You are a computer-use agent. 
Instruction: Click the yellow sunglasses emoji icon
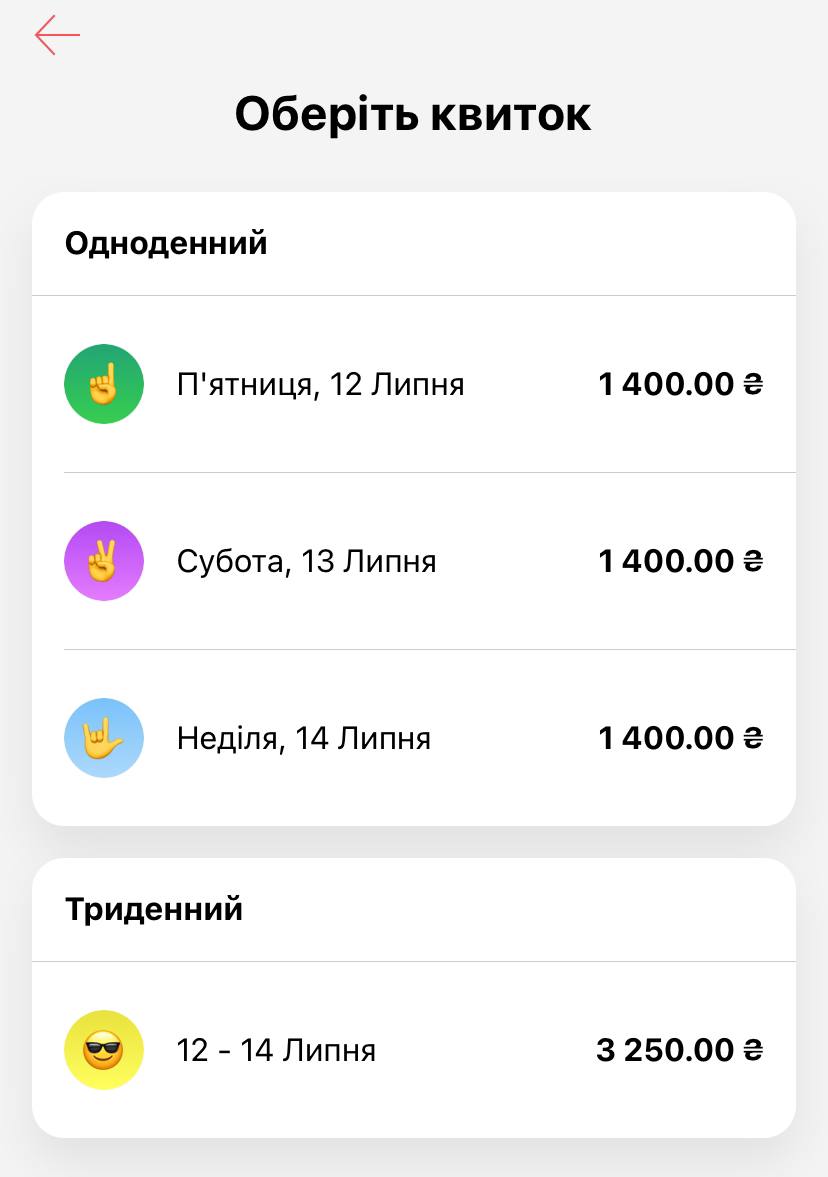104,1050
